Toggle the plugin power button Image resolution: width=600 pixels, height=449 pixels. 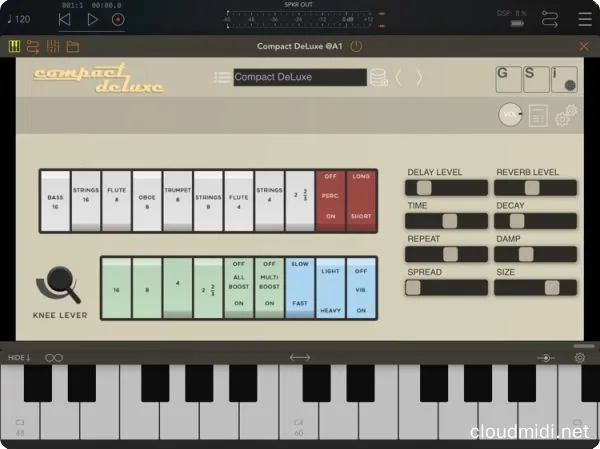(356, 46)
